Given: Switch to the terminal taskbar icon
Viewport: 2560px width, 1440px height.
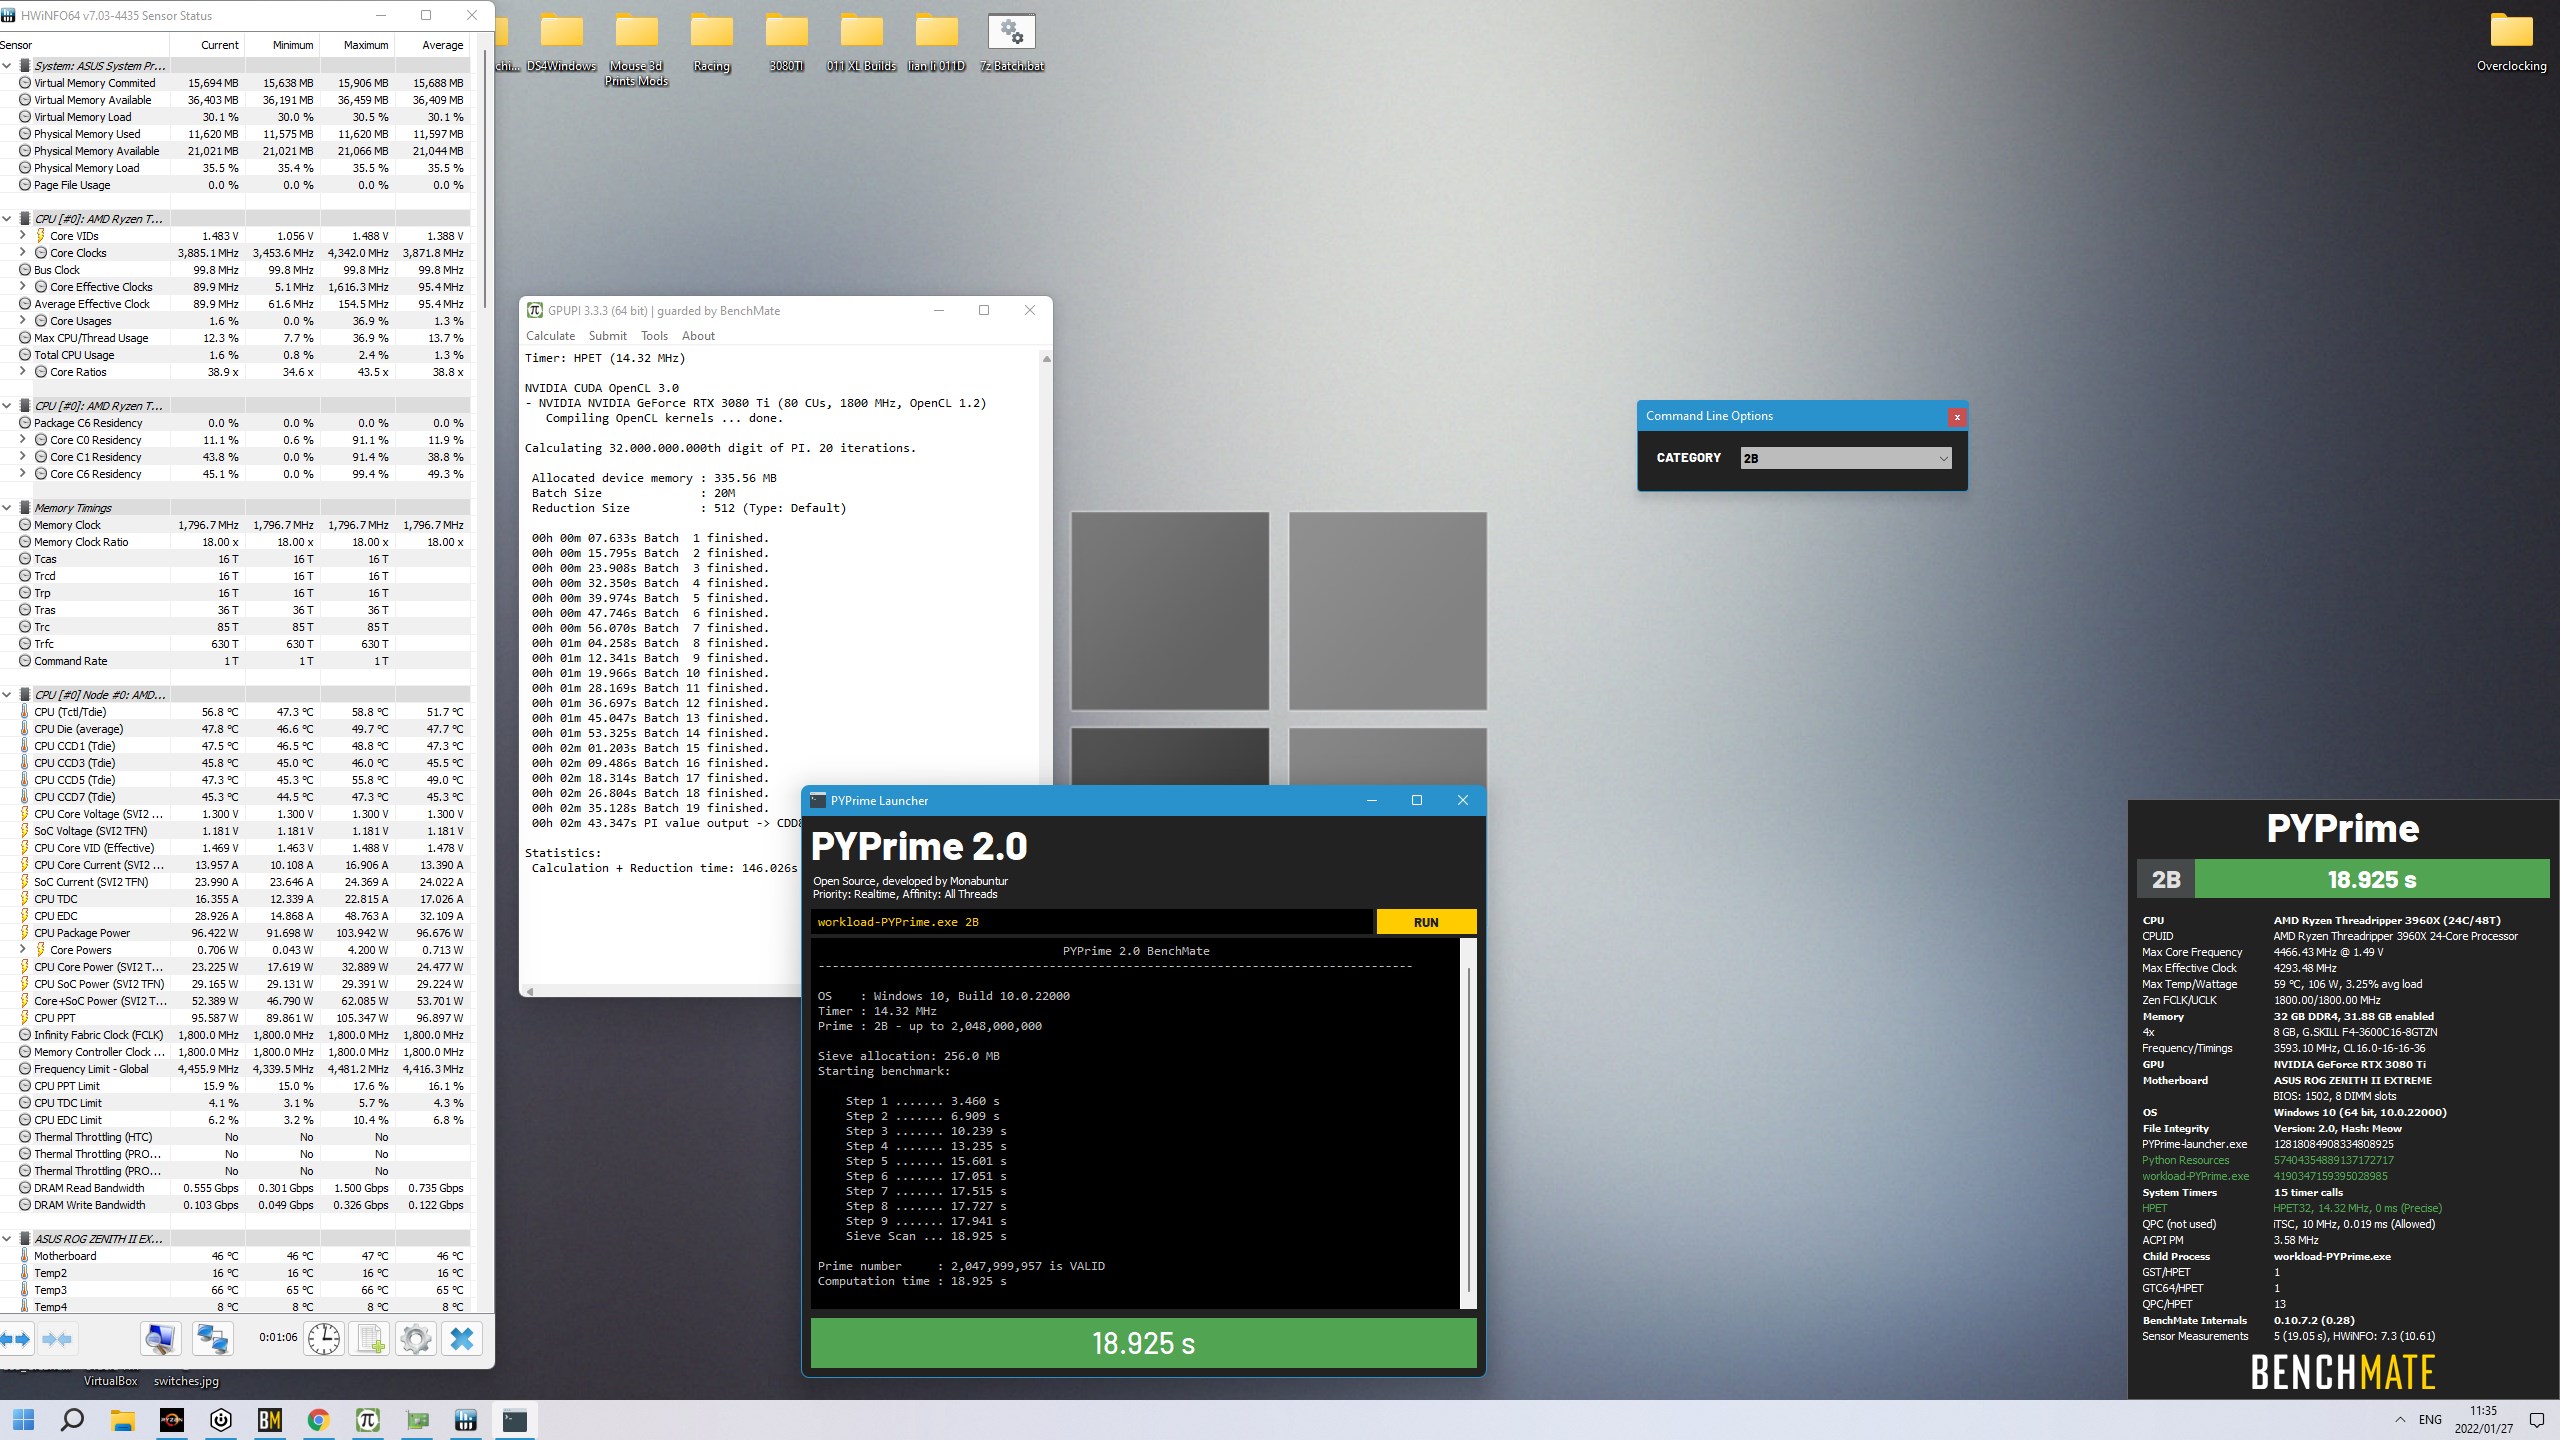Looking at the screenshot, I should [x=515, y=1420].
